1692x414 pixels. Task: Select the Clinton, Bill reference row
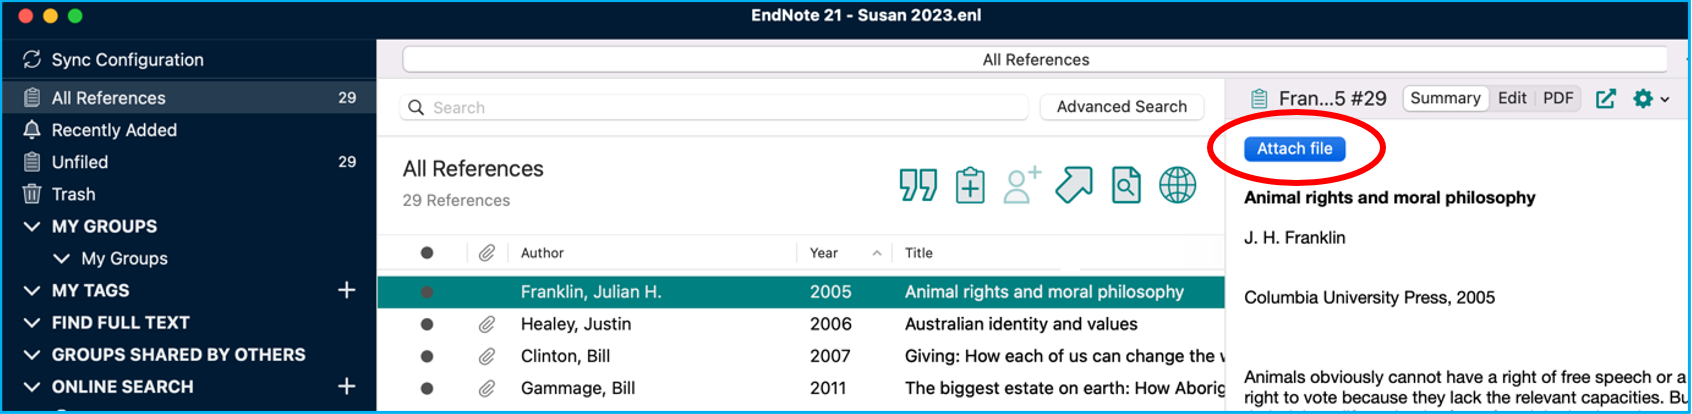pos(801,356)
